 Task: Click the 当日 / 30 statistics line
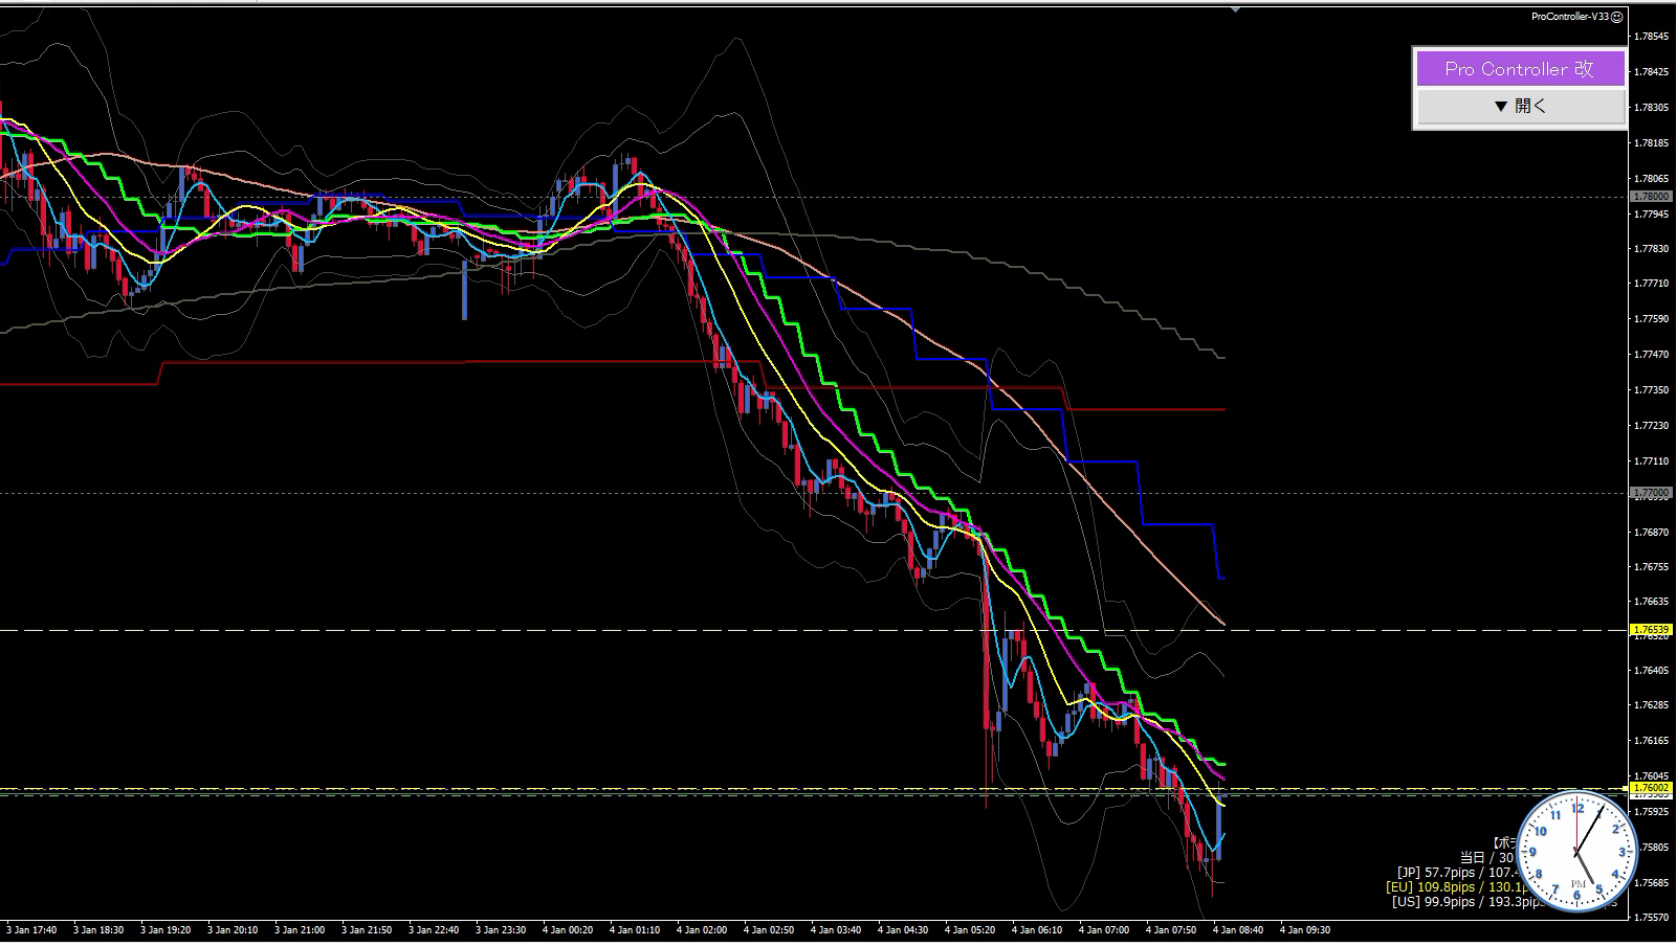1487,858
